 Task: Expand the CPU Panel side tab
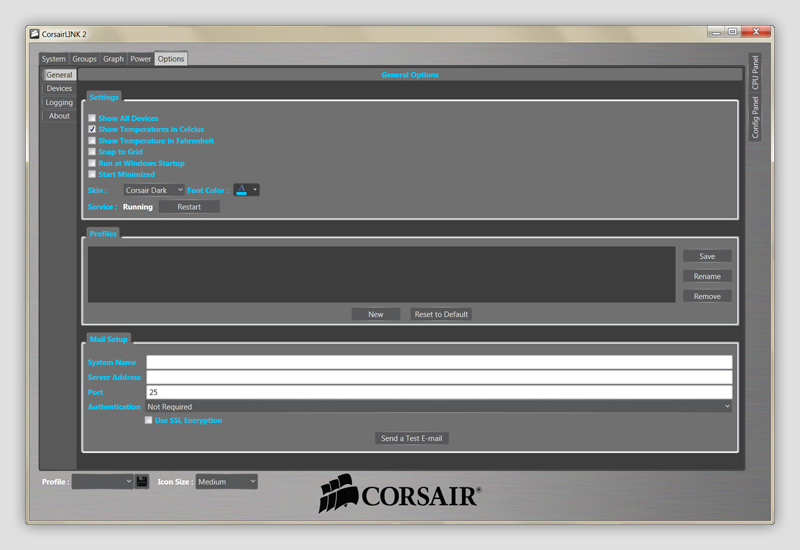tap(755, 72)
